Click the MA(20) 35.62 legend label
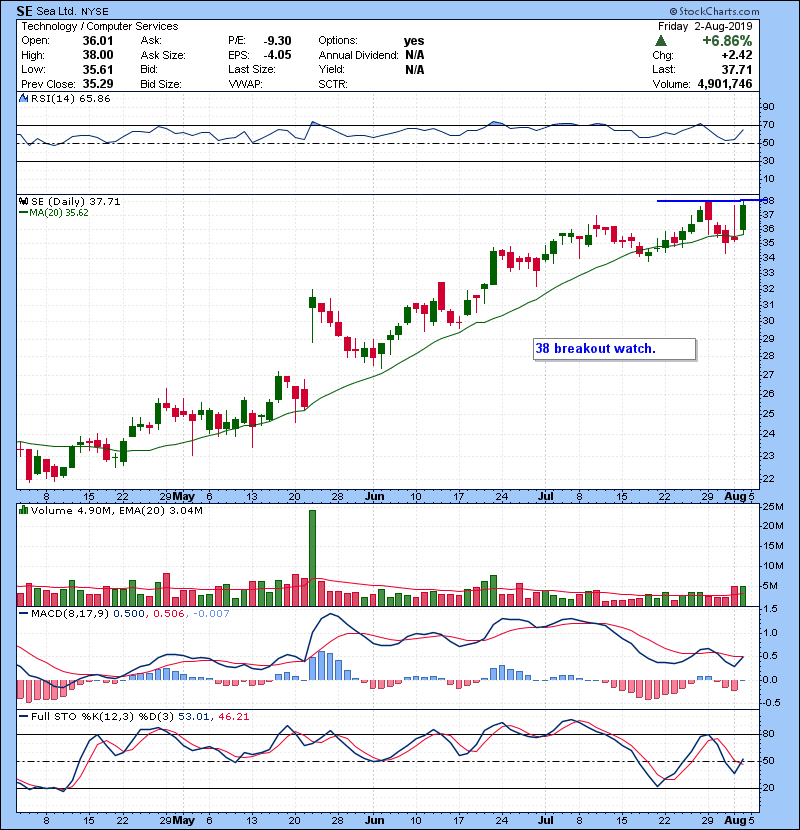 click(x=59, y=212)
